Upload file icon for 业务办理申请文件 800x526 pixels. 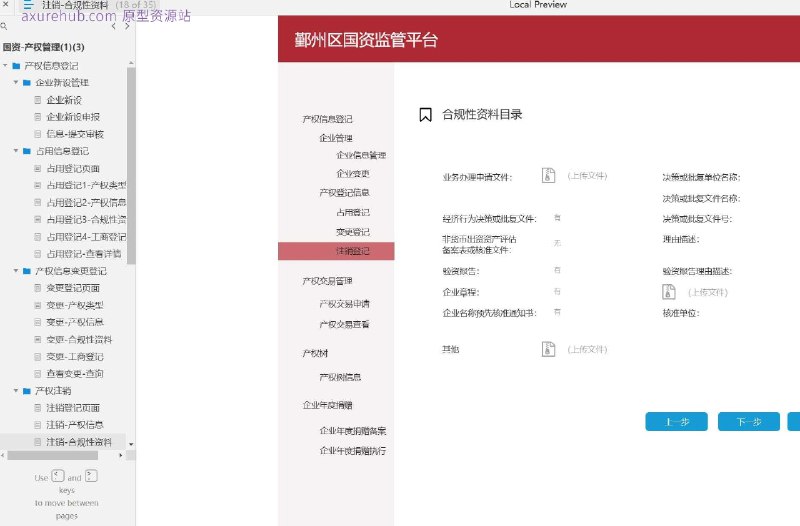[x=548, y=176]
